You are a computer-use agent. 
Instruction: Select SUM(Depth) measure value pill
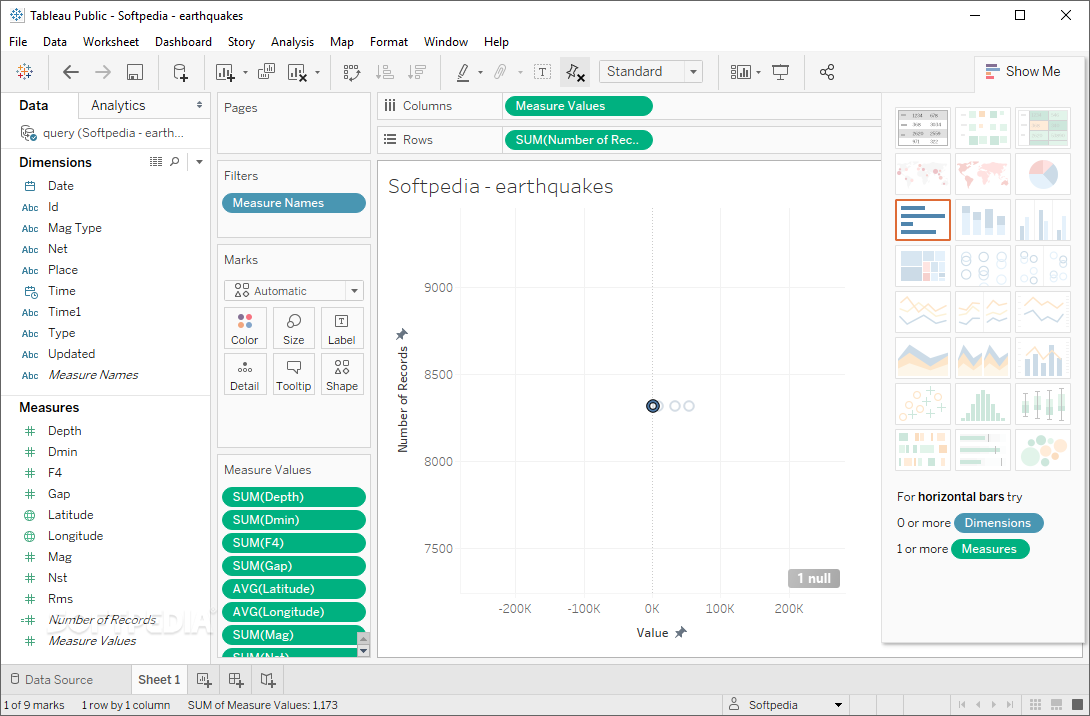pos(293,497)
